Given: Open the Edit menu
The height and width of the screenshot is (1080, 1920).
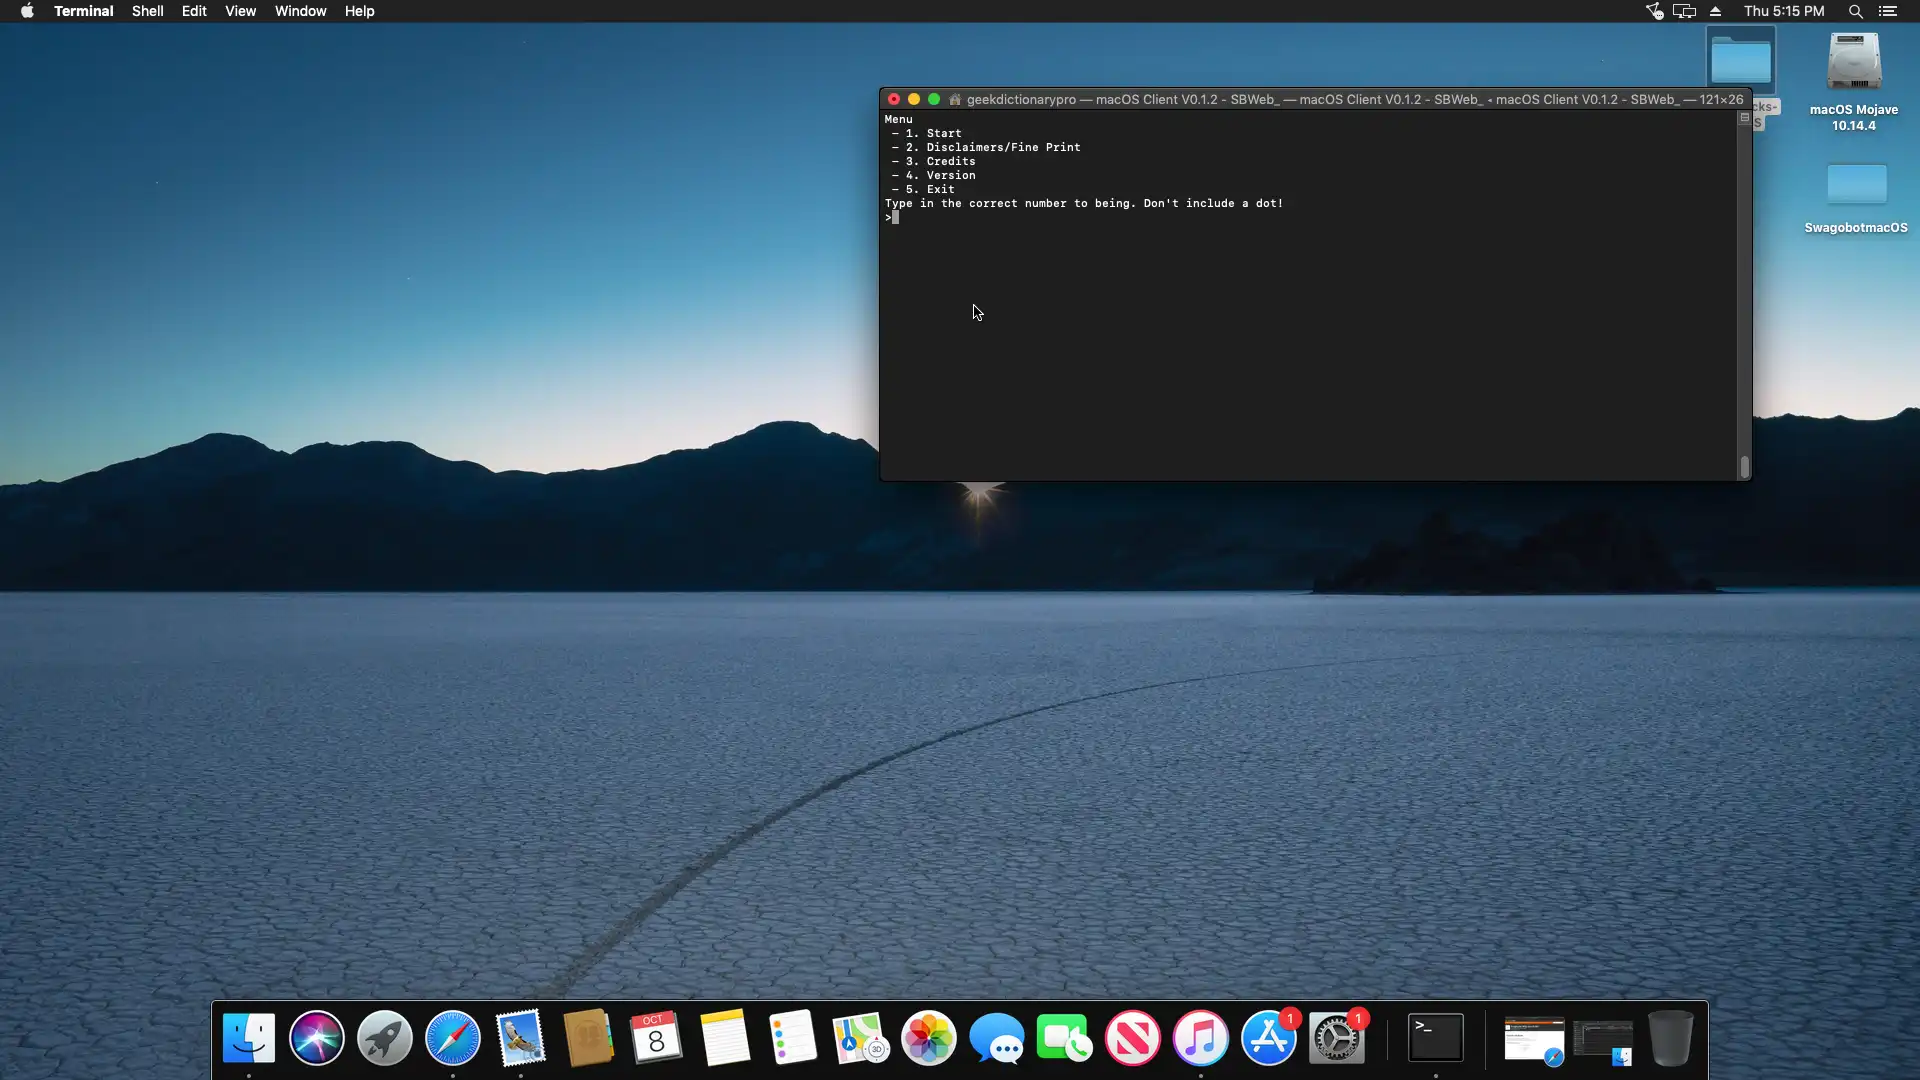Looking at the screenshot, I should click(194, 11).
